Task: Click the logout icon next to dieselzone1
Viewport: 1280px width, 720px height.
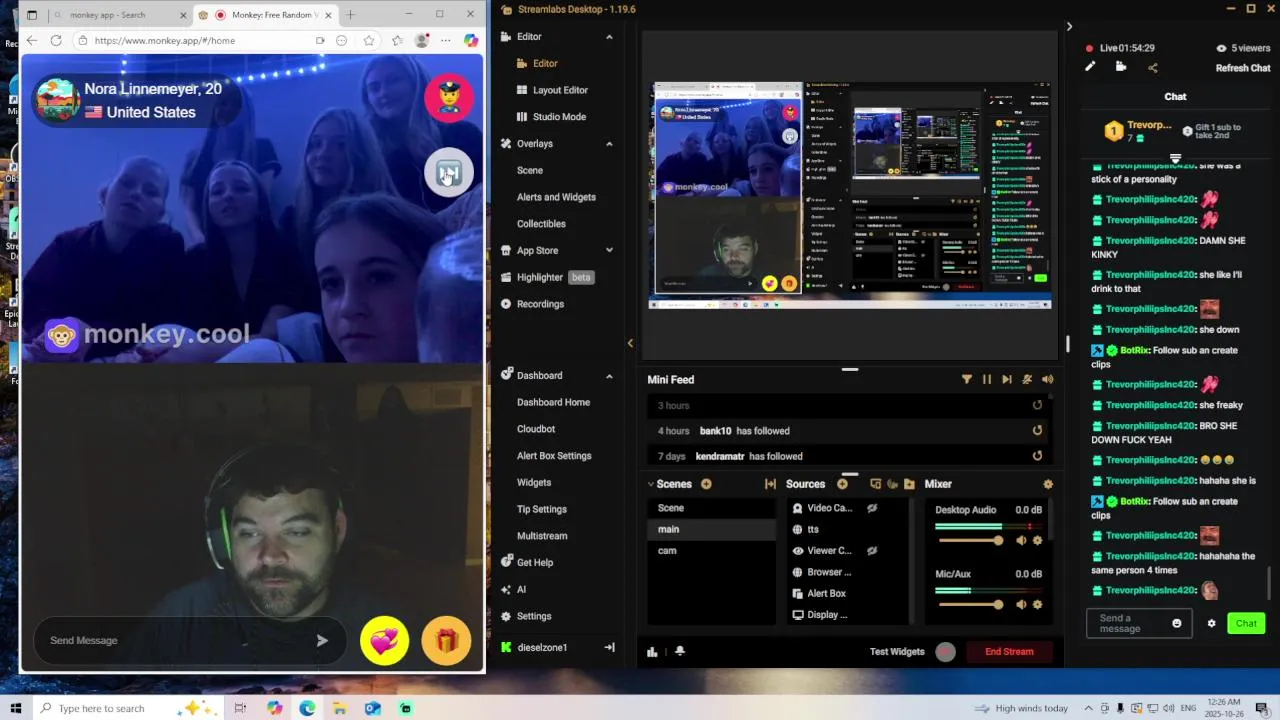Action: click(609, 647)
